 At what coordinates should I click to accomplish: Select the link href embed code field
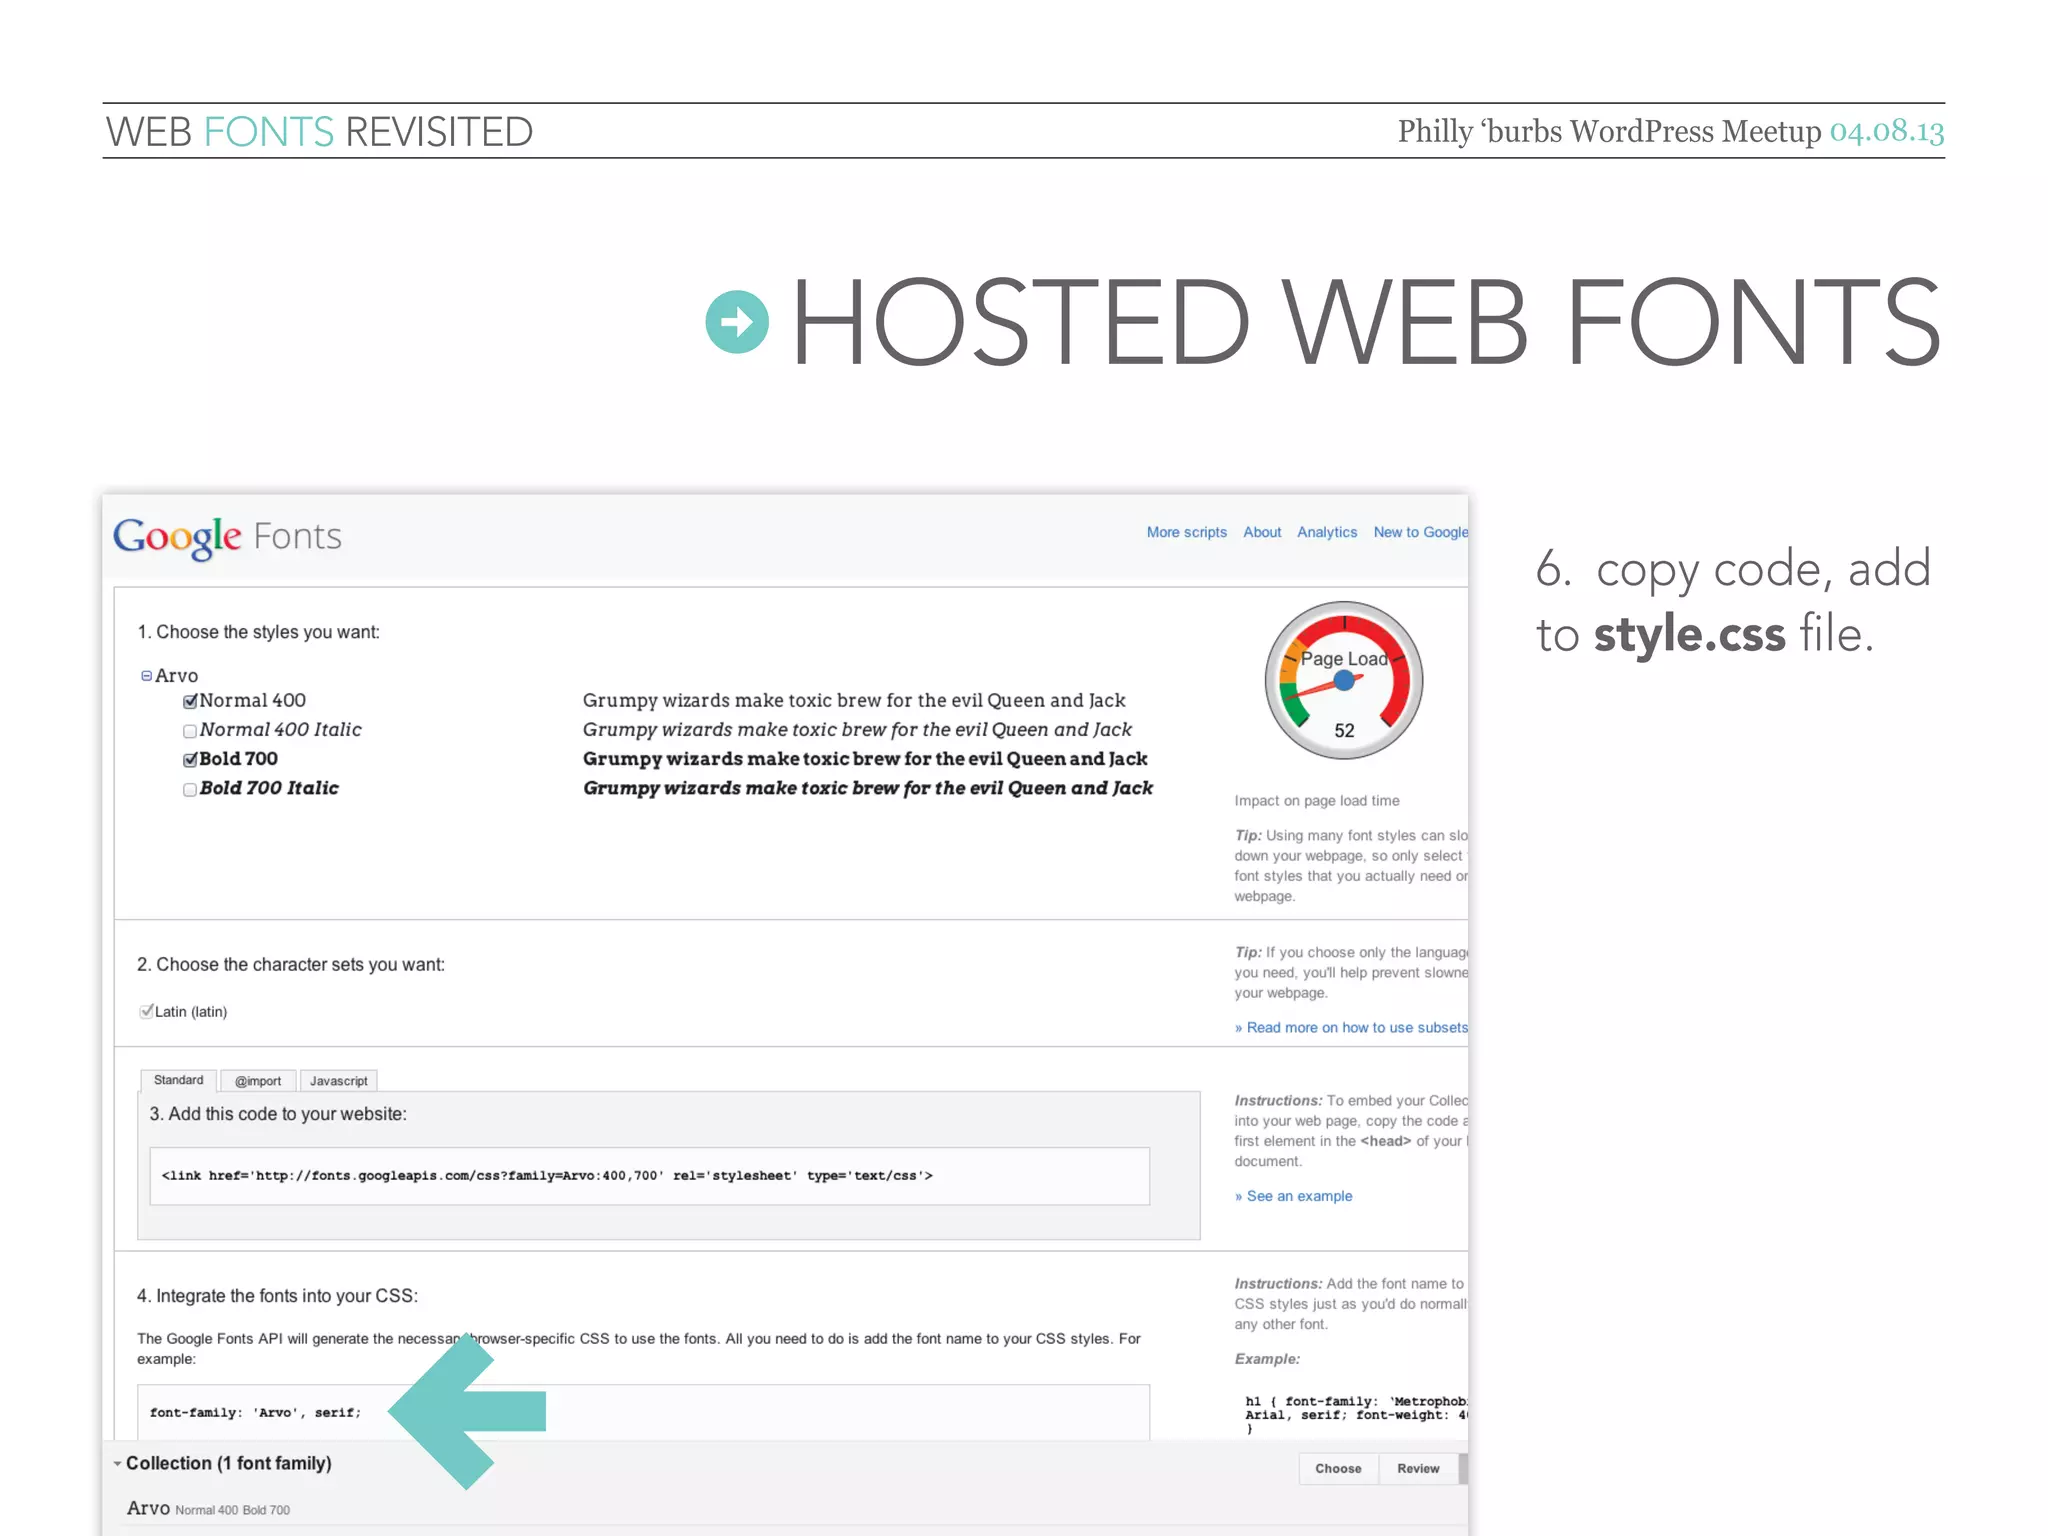[649, 1176]
